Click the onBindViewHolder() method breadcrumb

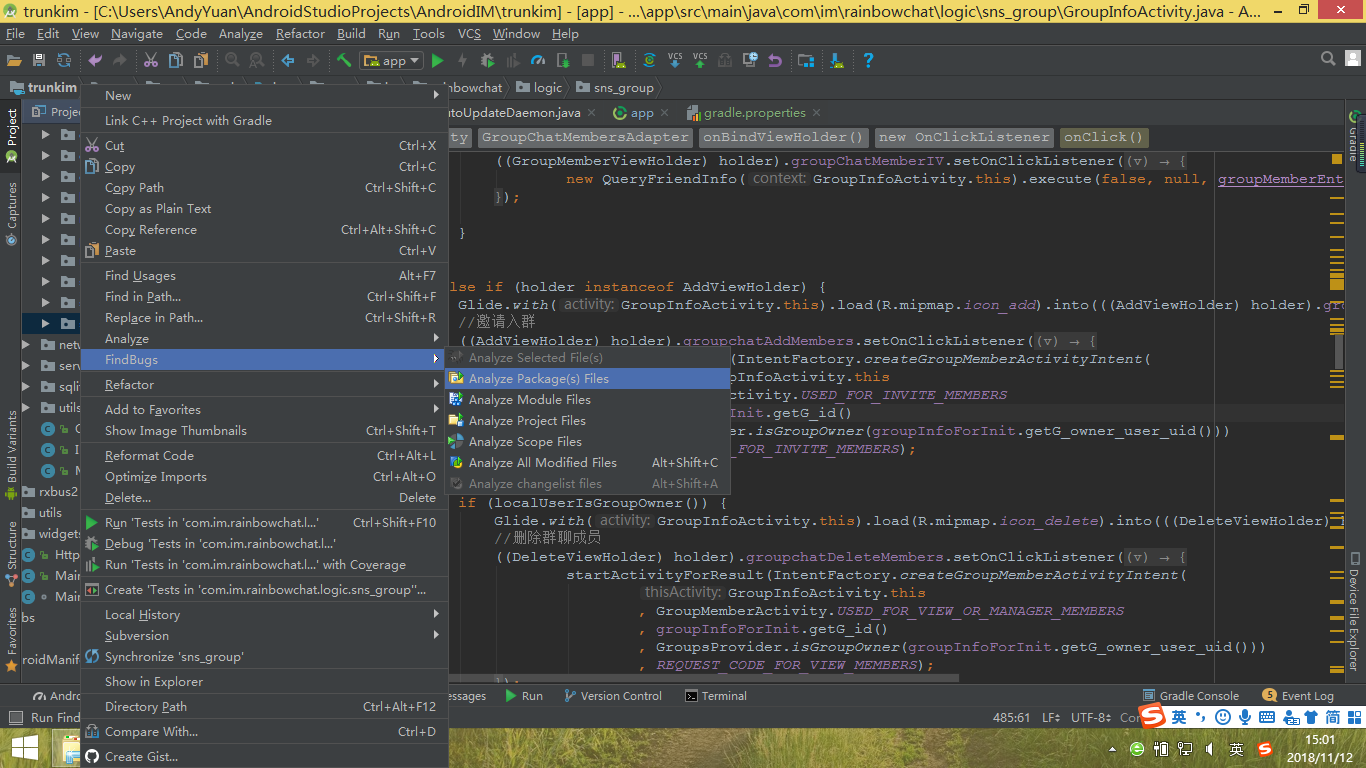pyautogui.click(x=783, y=137)
